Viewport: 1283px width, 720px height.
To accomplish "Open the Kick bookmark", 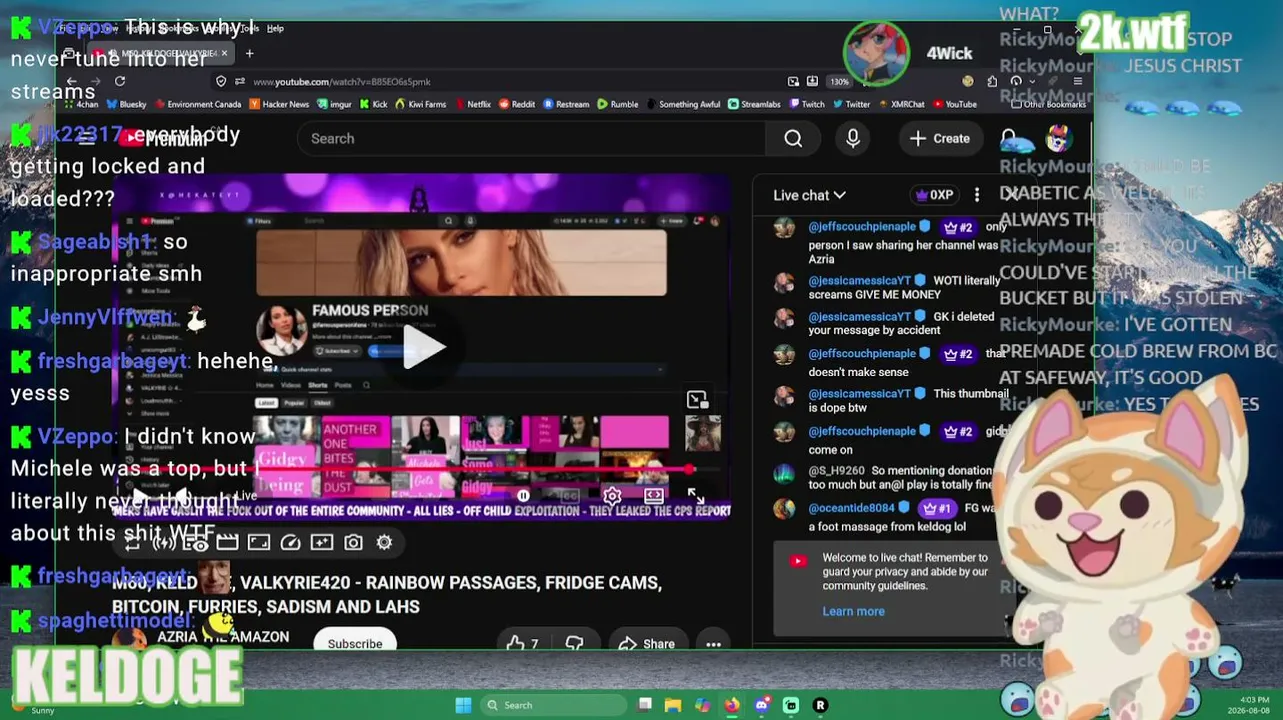I will point(373,104).
